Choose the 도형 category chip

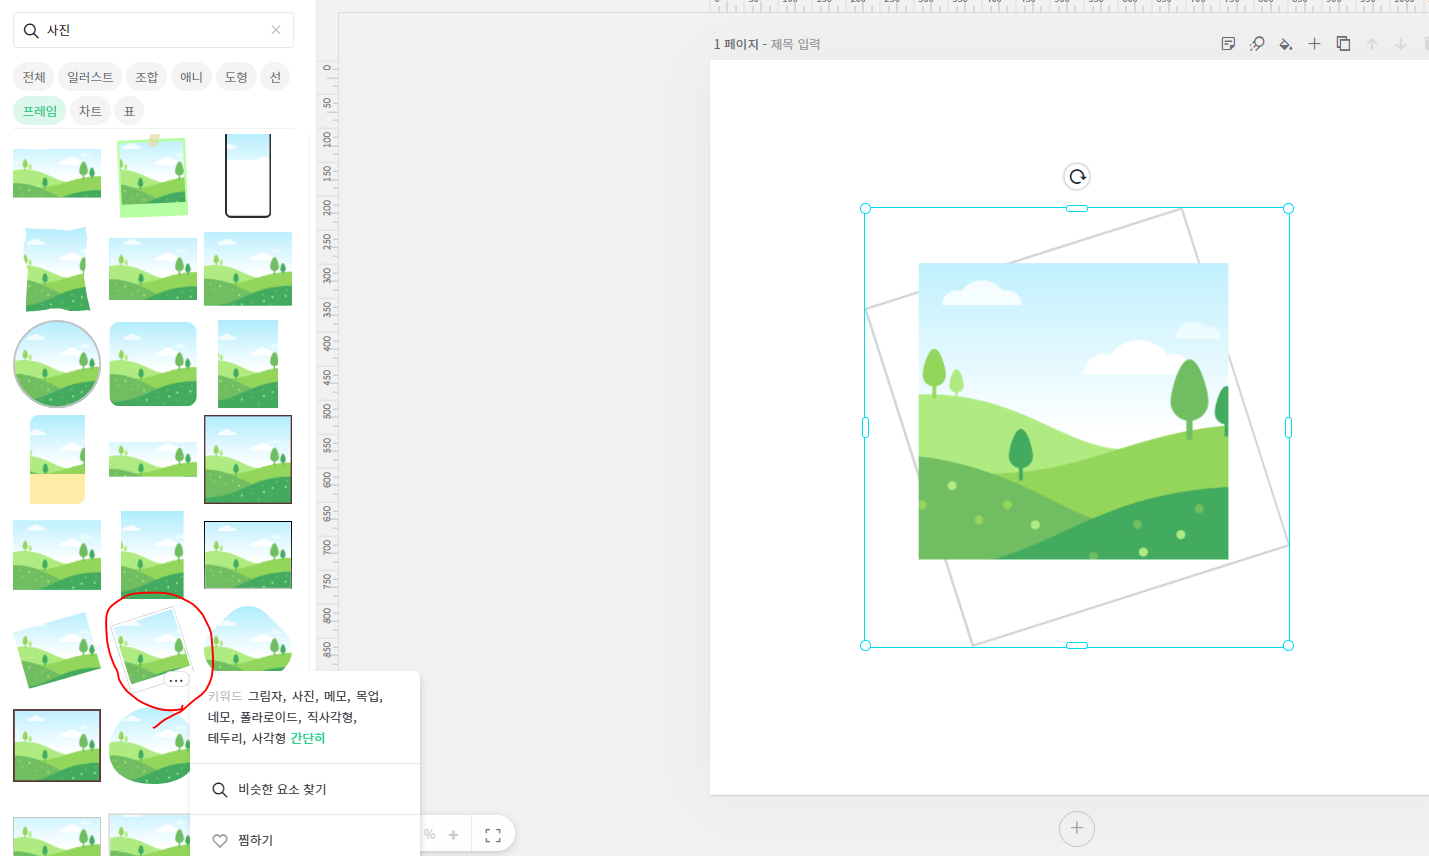coord(236,77)
